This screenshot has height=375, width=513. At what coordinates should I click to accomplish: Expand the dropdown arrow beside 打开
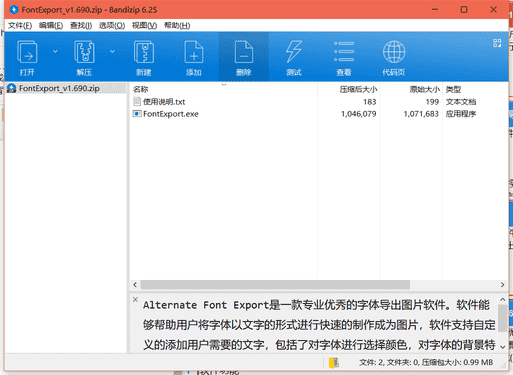tap(55, 51)
